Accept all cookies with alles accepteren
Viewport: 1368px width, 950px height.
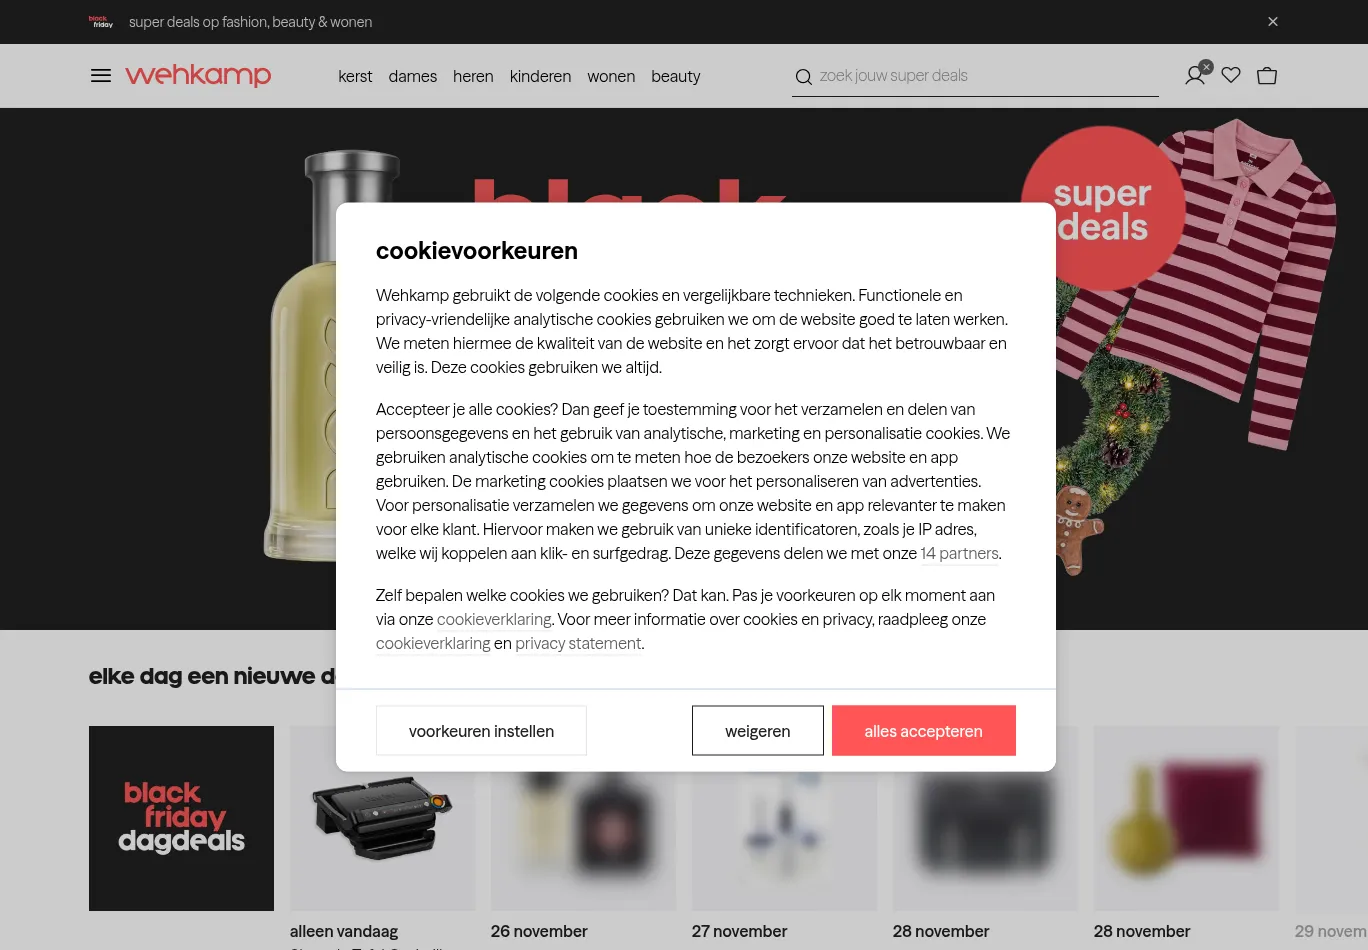coord(924,731)
